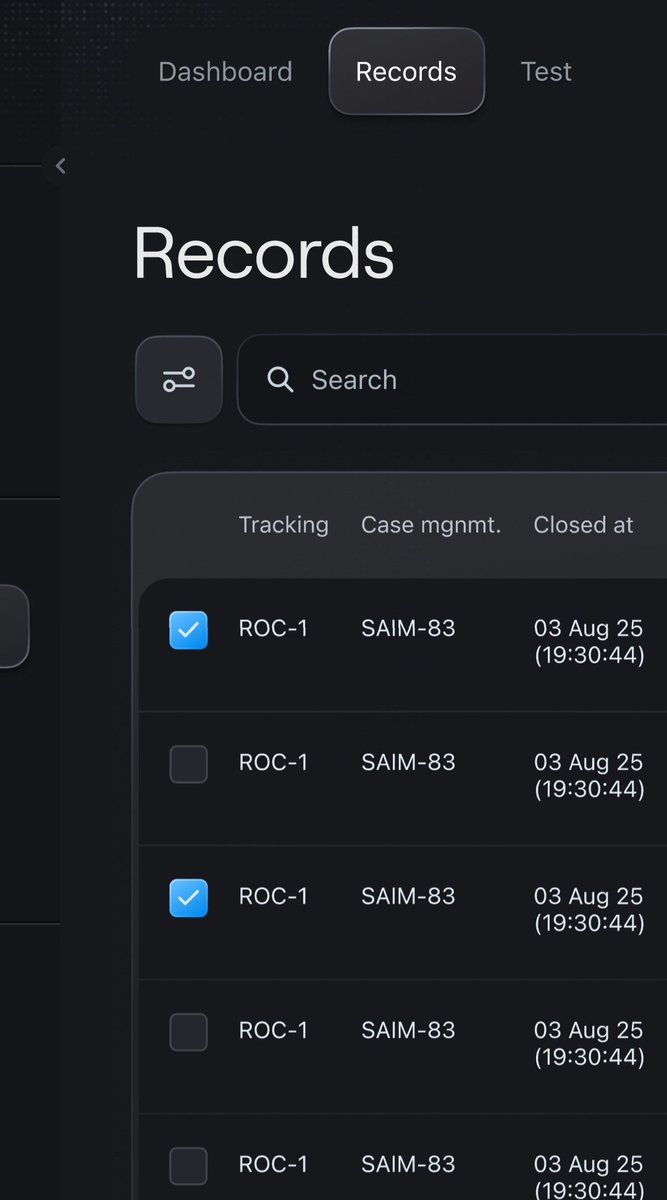
Task: Open the Test tab
Action: coord(546,72)
